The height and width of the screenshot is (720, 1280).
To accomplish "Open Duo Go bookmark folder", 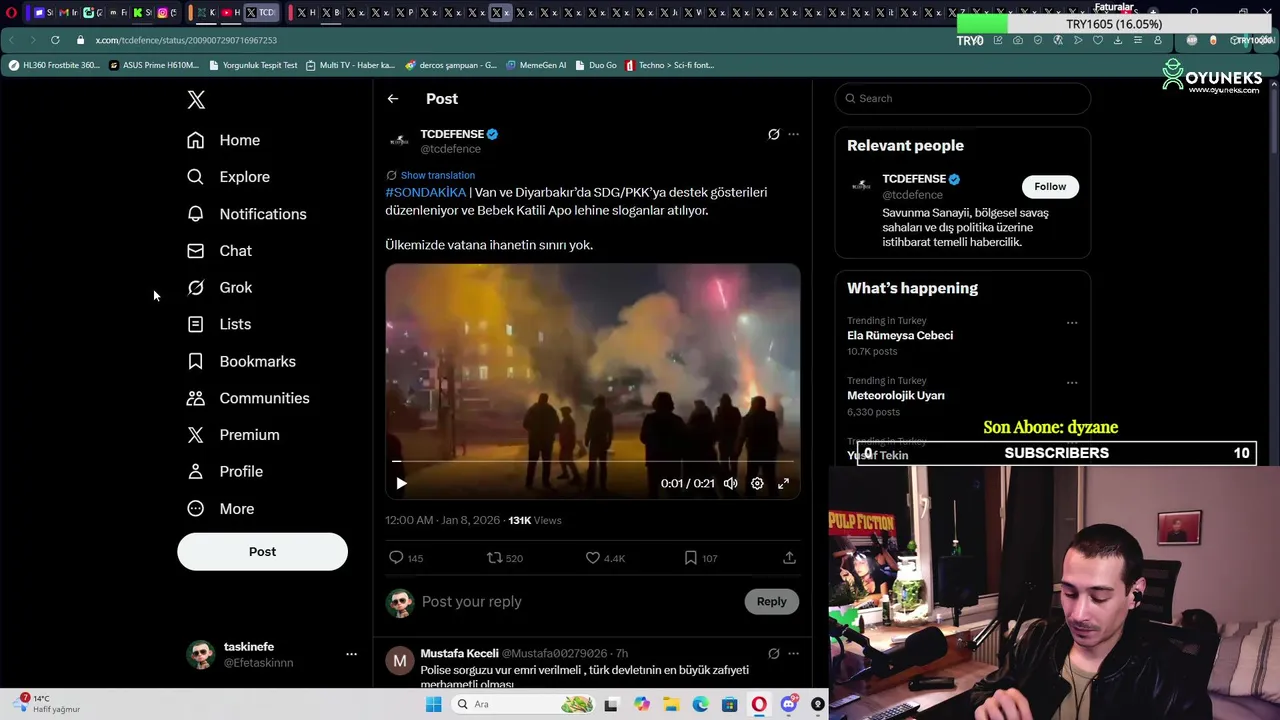I will (x=596, y=65).
